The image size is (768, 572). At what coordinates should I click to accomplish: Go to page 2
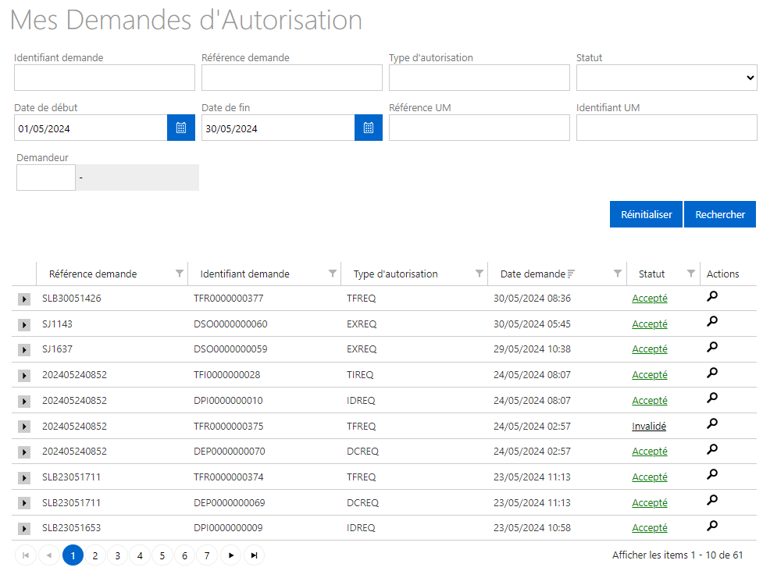pos(95,555)
